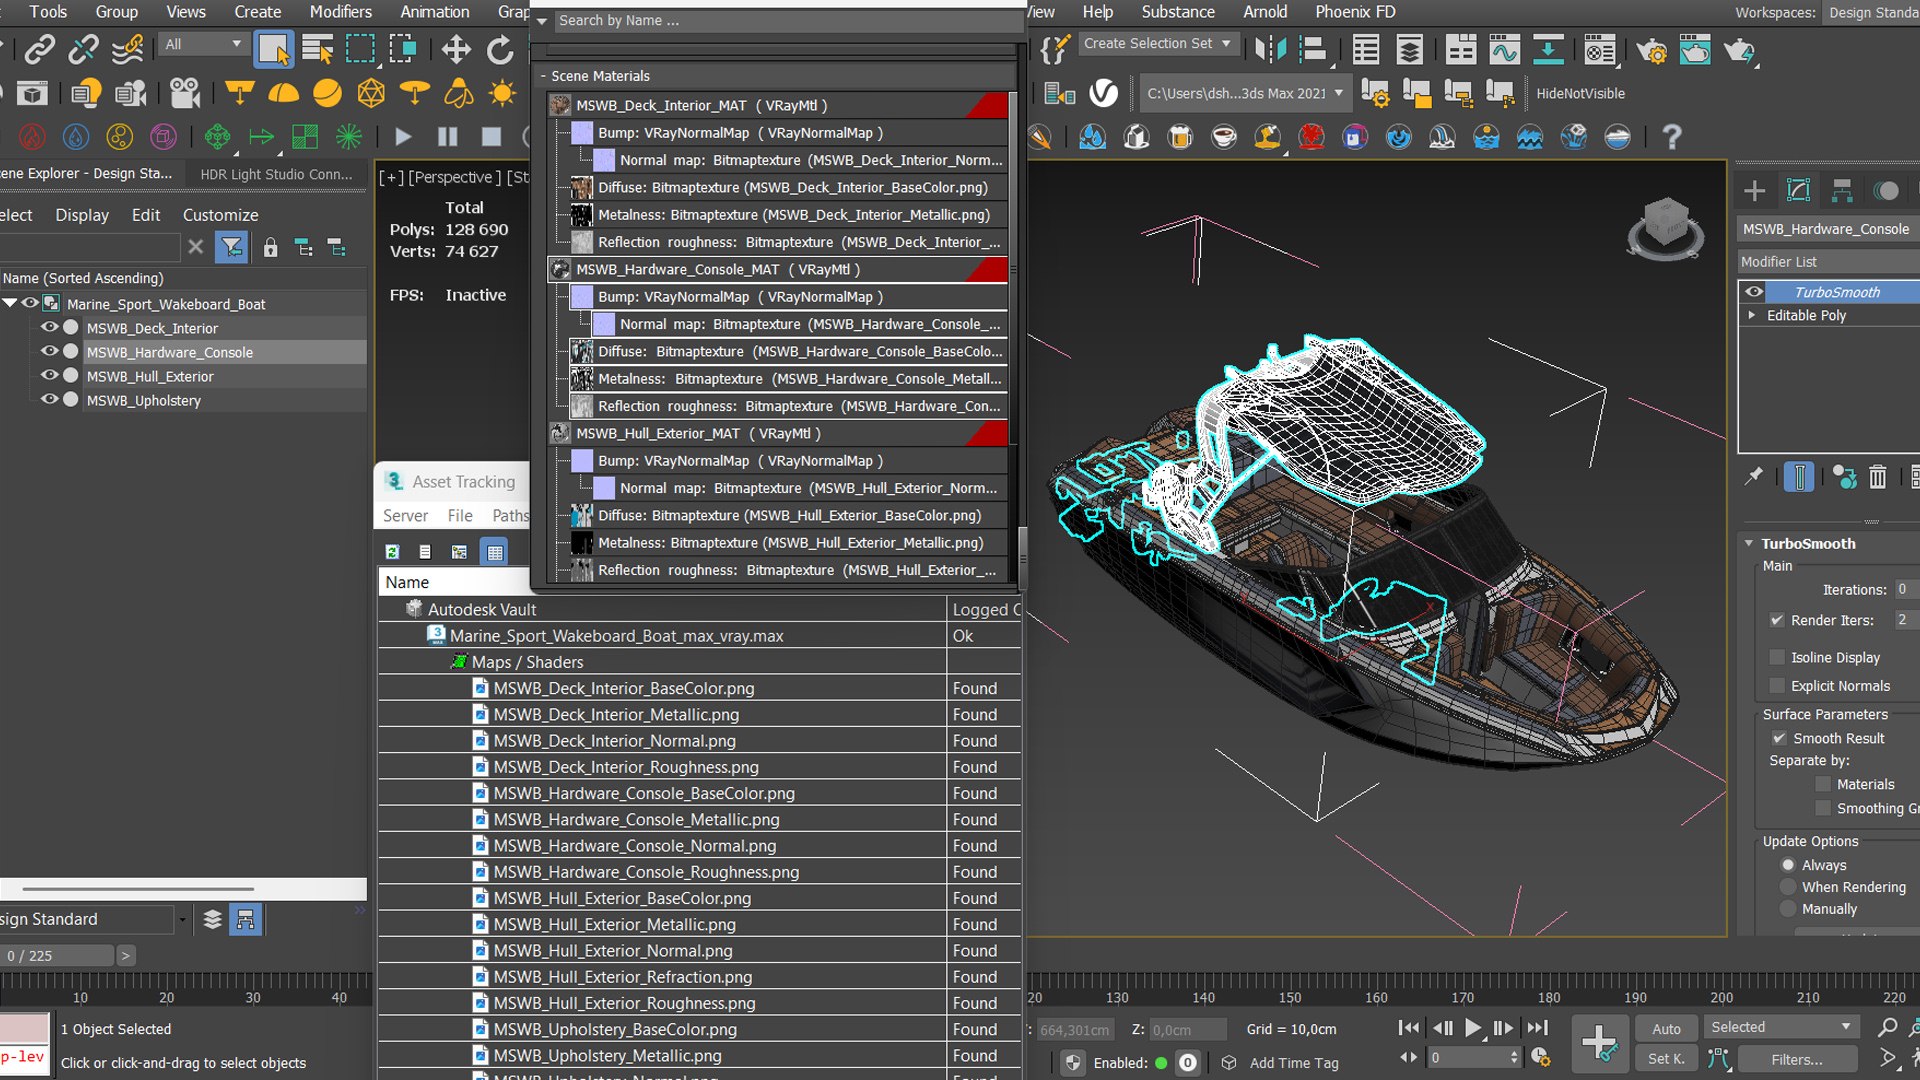This screenshot has width=1920, height=1080.
Task: Uncheck the Smooth Result checkbox
Action: click(x=1779, y=738)
